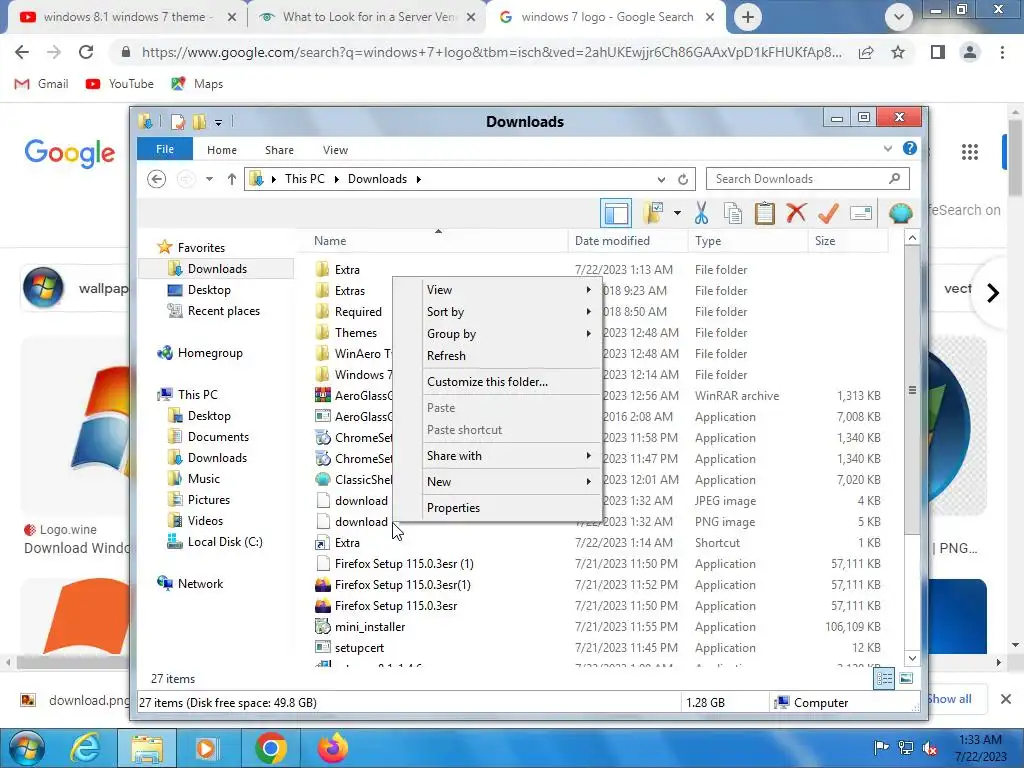Select Downloads under Favorites in navigation pane
Screen dimensions: 1024x768
216,268
